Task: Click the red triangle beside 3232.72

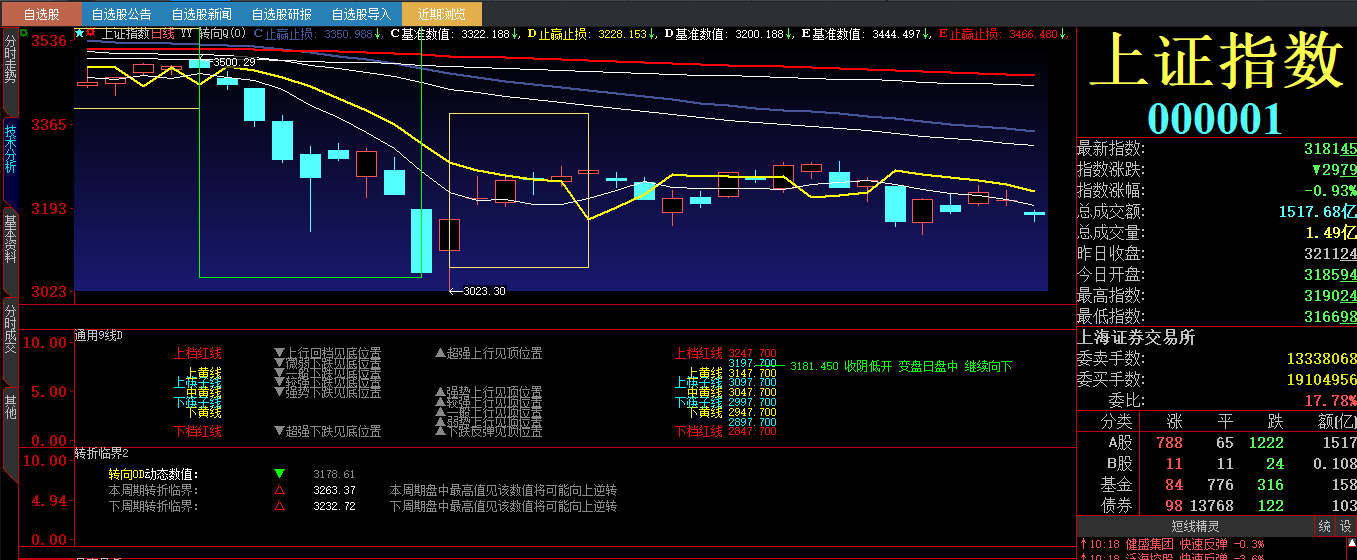Action: pyautogui.click(x=279, y=506)
